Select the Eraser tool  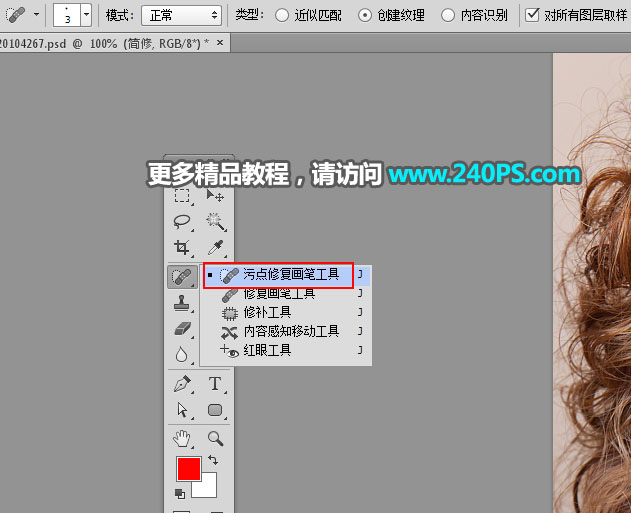coord(182,329)
